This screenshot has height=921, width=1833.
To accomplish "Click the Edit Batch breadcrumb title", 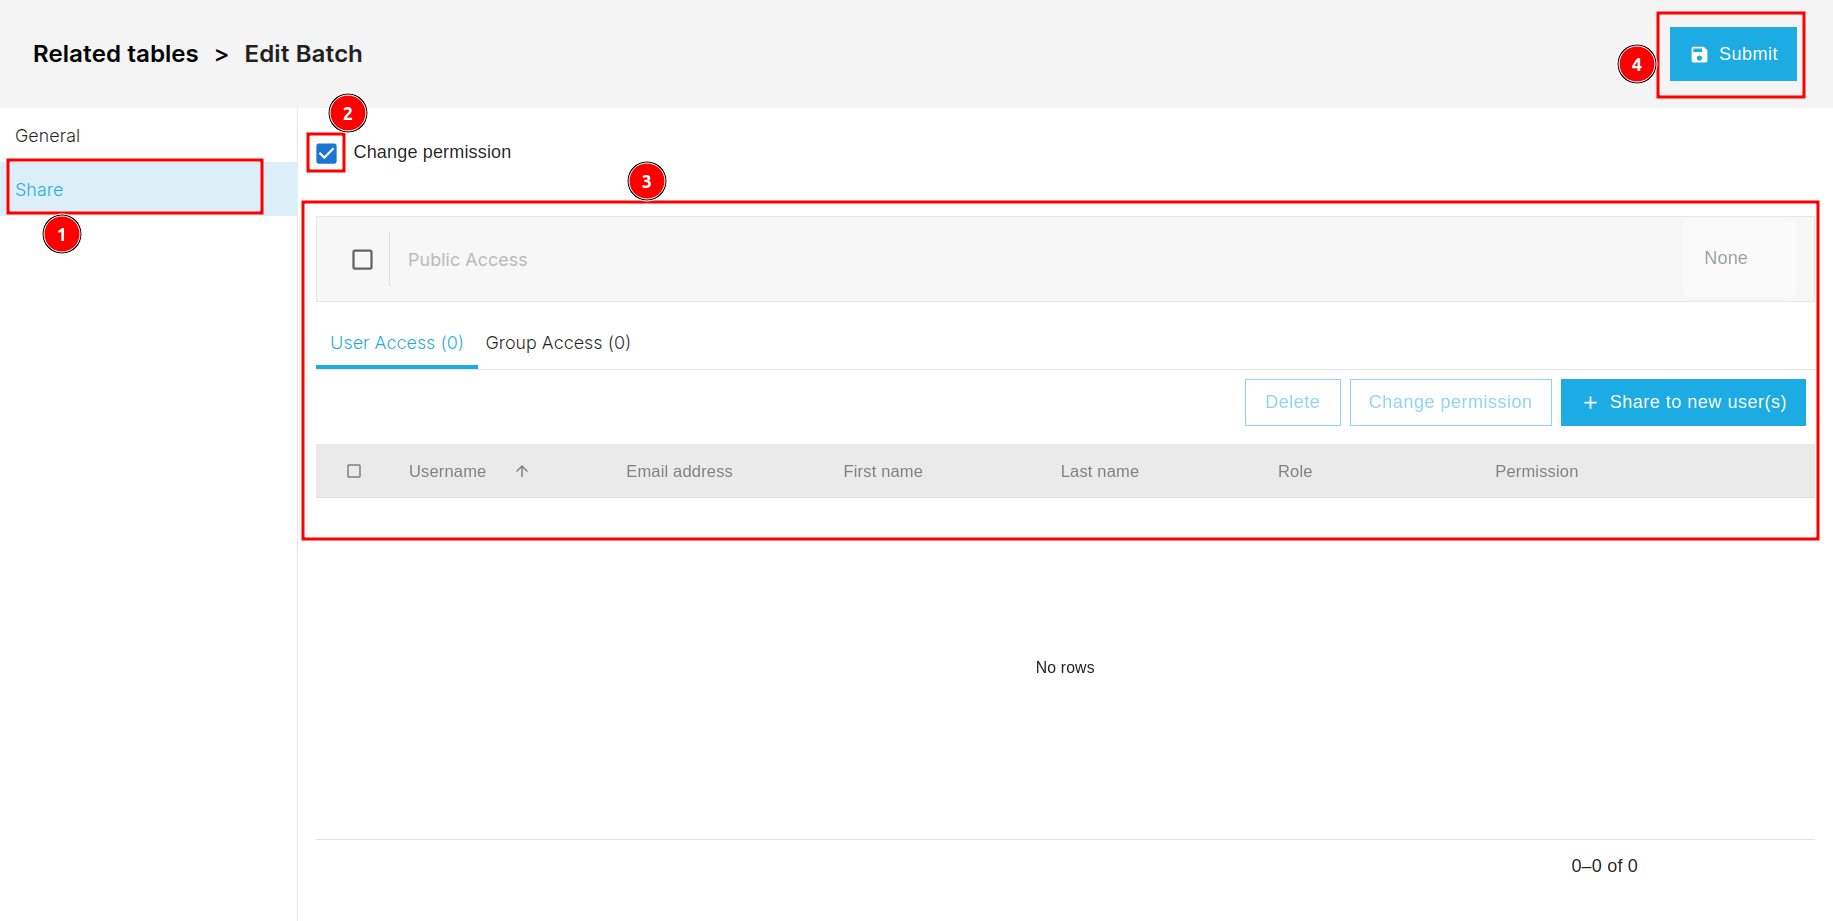I will (x=303, y=54).
